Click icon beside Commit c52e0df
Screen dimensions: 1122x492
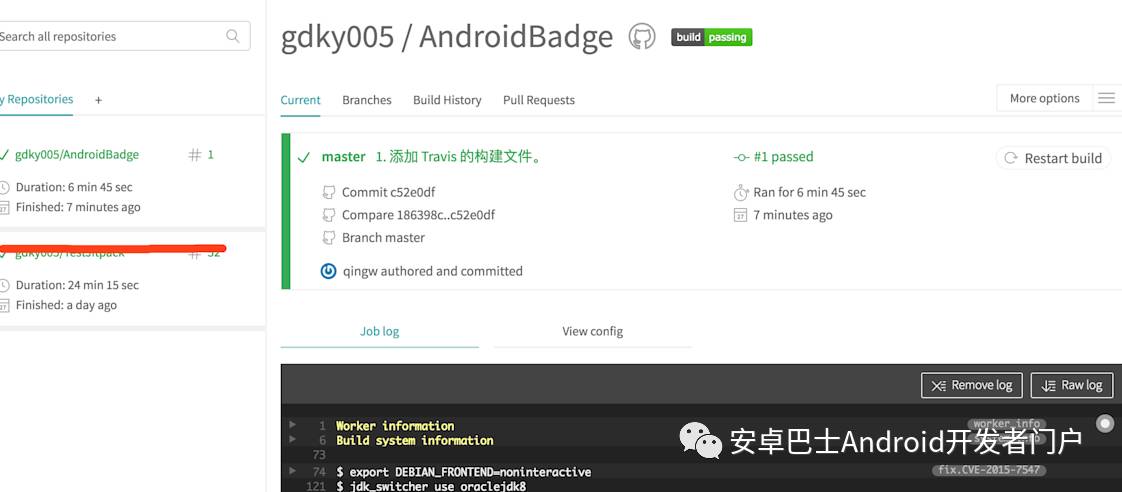[x=329, y=192]
